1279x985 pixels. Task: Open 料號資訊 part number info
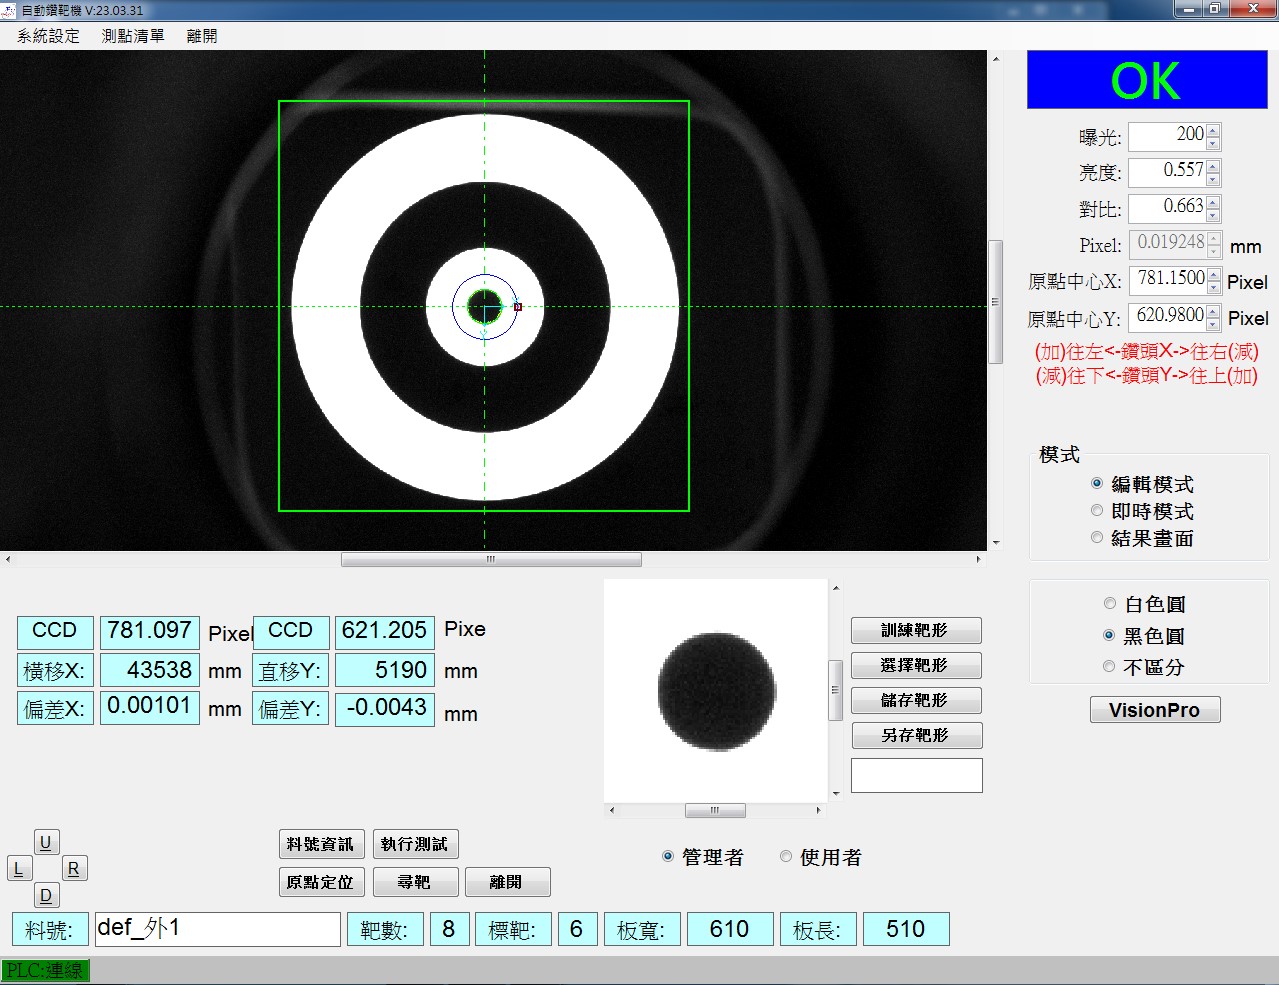click(x=321, y=845)
